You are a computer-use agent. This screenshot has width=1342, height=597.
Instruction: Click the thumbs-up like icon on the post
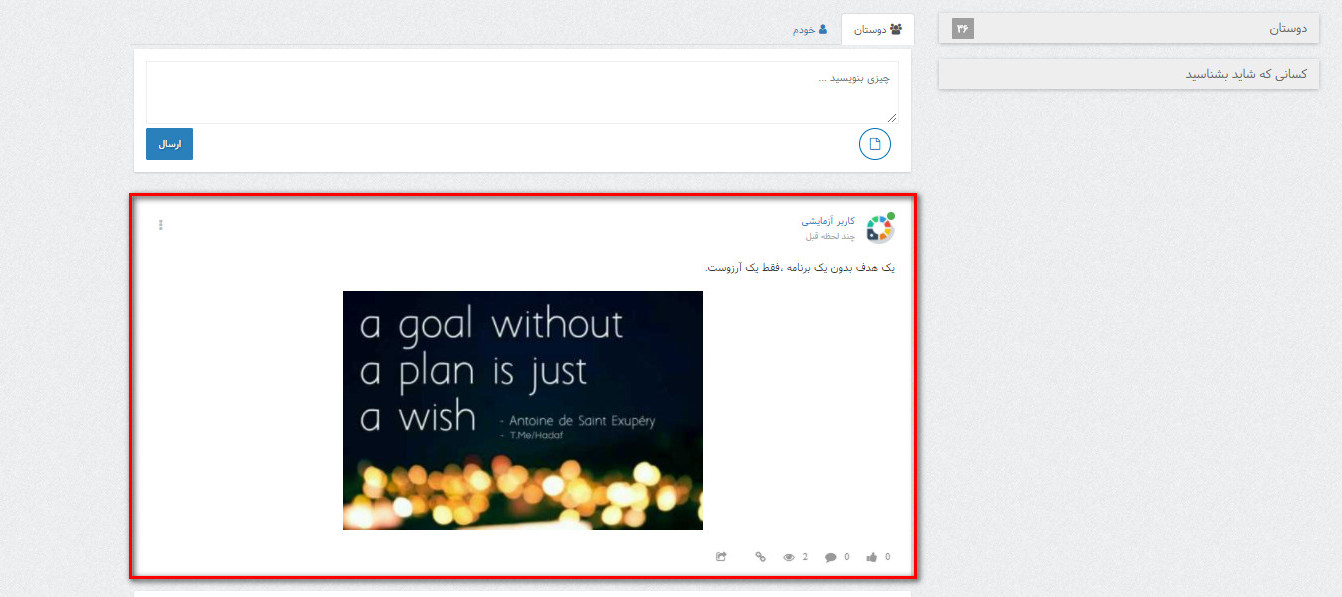point(871,558)
